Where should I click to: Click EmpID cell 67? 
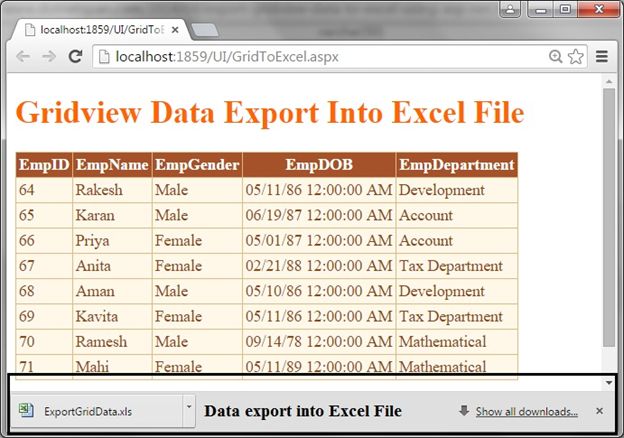[44, 266]
